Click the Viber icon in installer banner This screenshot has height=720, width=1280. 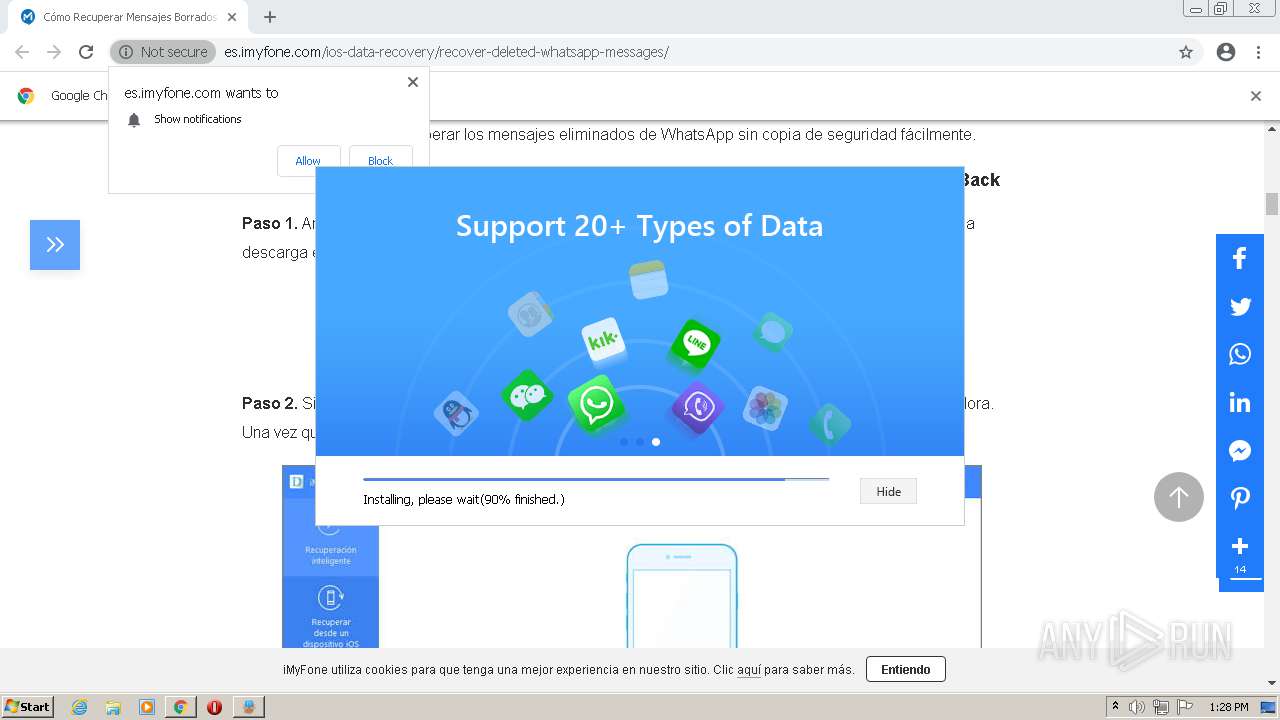click(x=696, y=407)
